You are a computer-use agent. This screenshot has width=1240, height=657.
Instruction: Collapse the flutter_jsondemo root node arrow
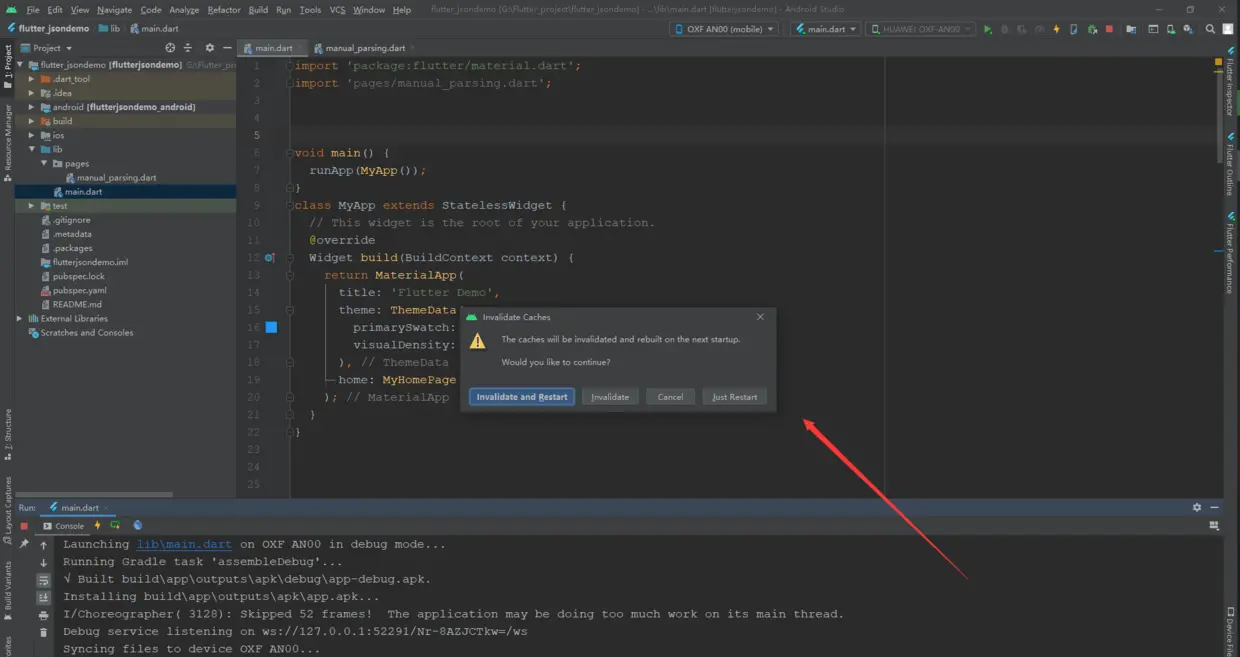tap(19, 65)
